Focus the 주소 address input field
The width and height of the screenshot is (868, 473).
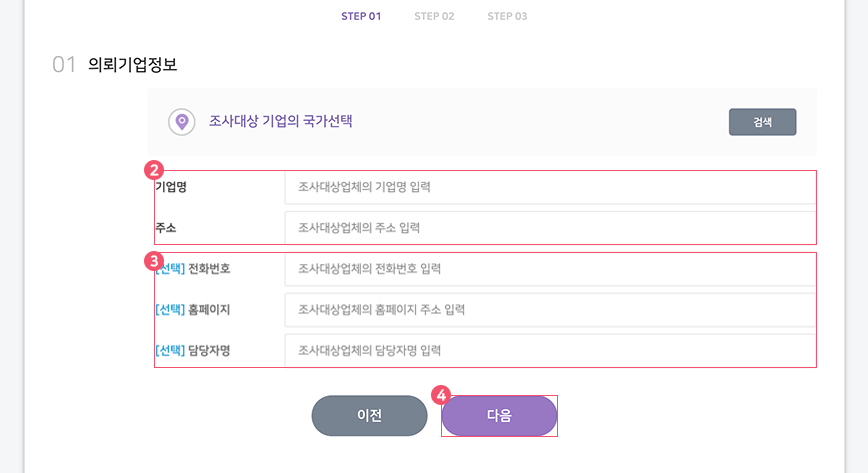550,228
